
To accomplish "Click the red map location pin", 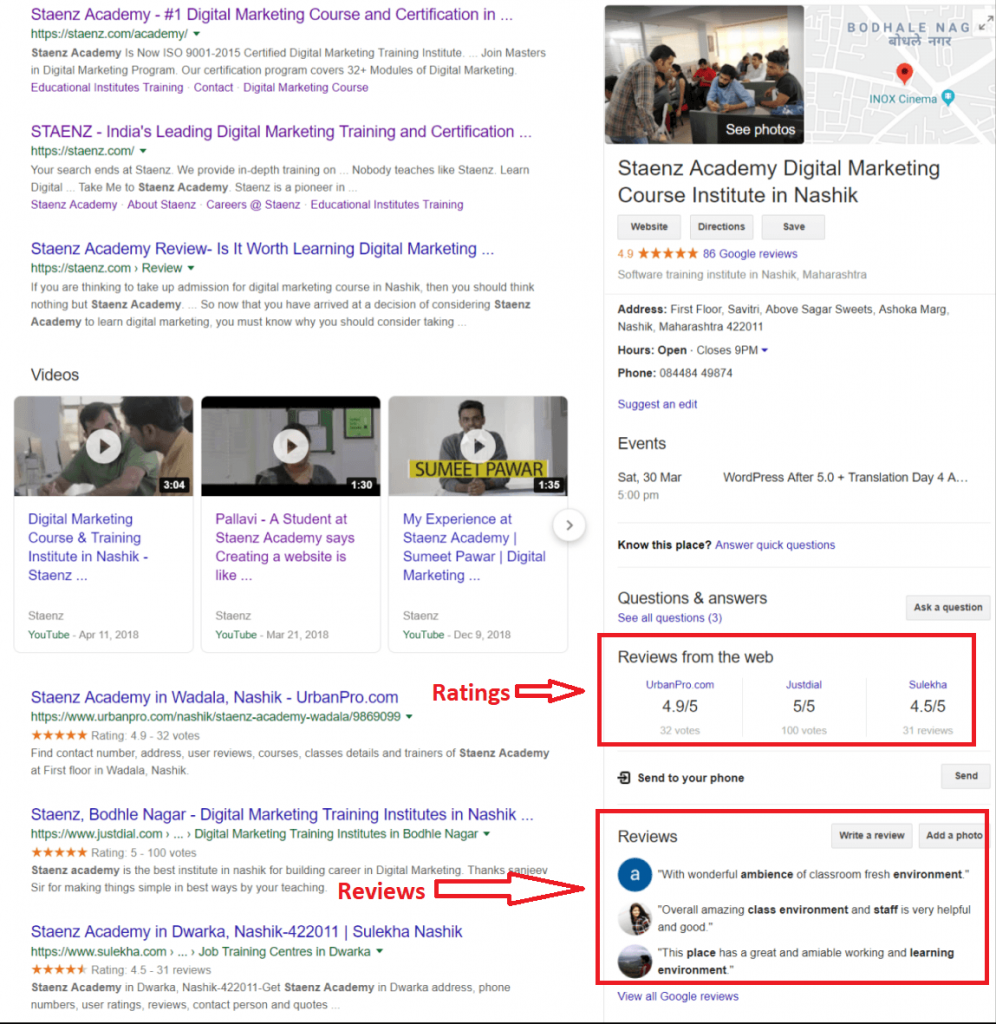I will [x=904, y=73].
